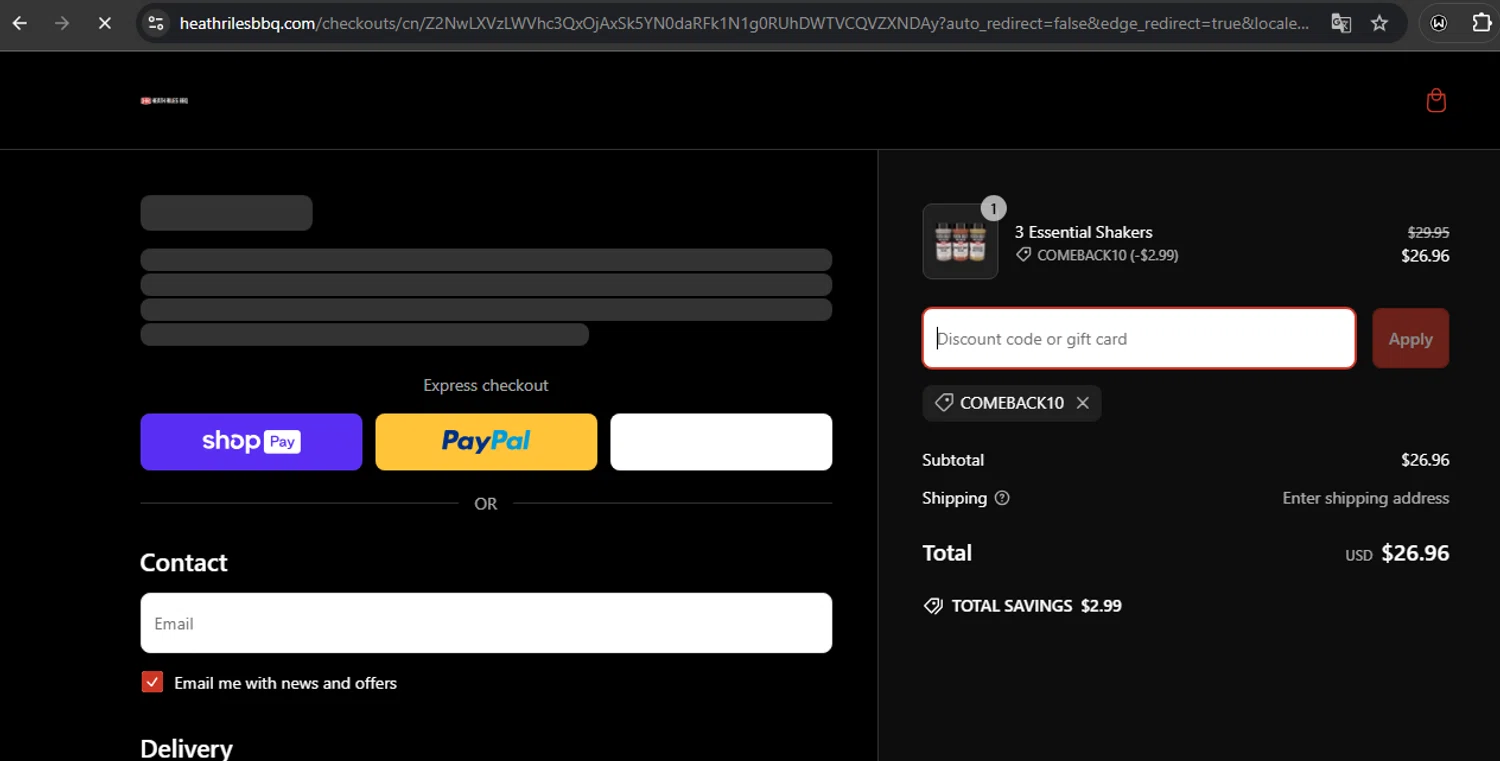Click the Express checkout label

click(x=486, y=385)
